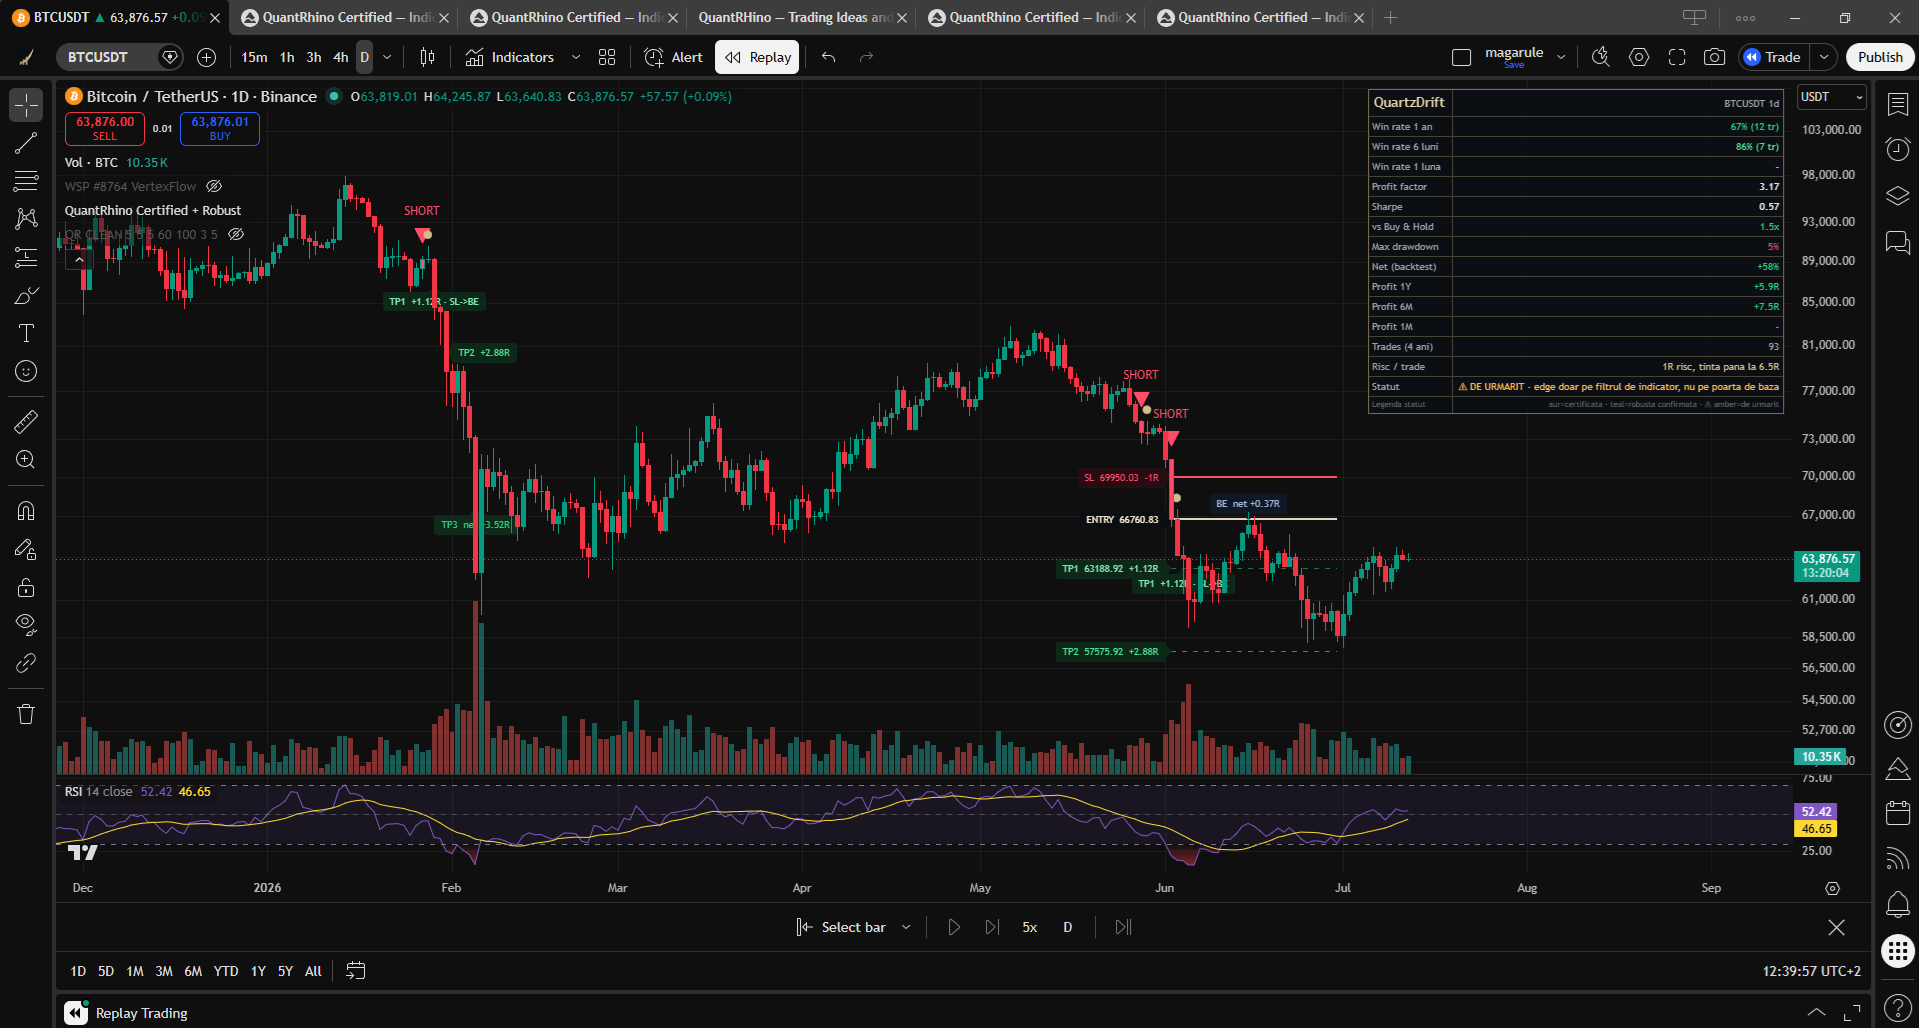Open the watchlist panel icon
1919x1028 pixels.
tap(1898, 104)
